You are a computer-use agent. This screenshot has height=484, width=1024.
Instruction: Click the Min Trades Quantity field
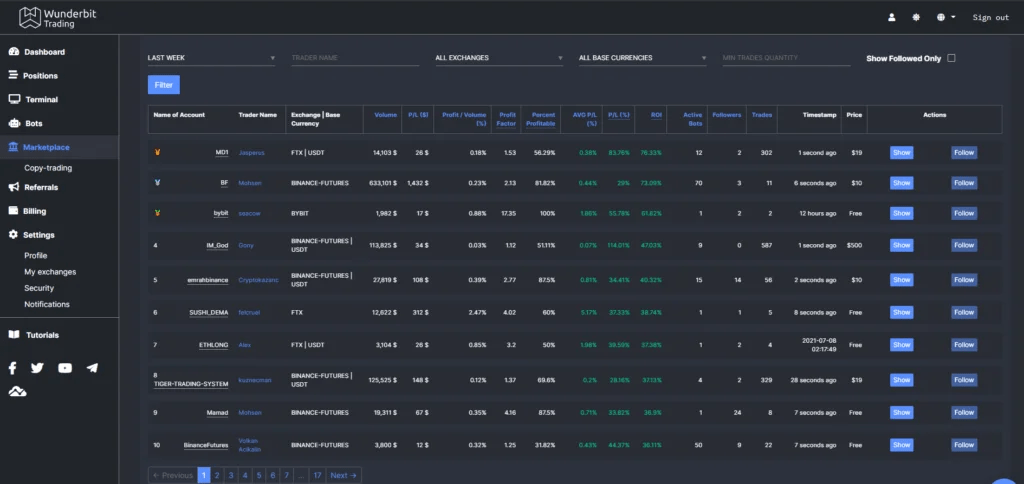click(x=786, y=58)
